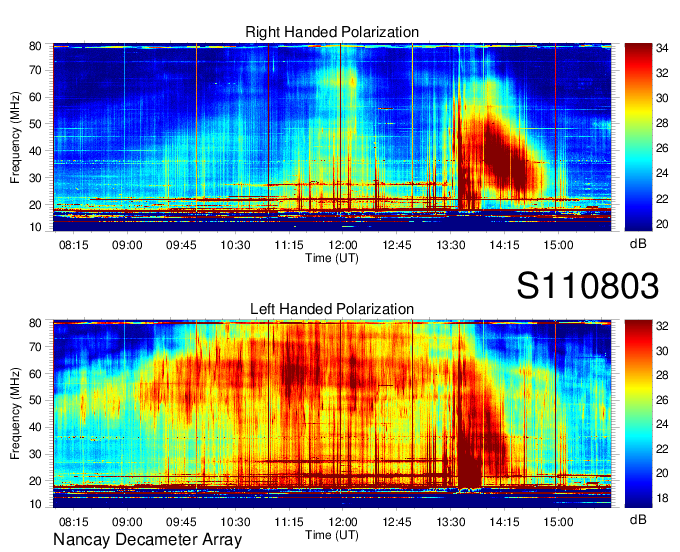
Task: Click the 15:00 time tick on the Right Handed plot
Action: pos(559,245)
